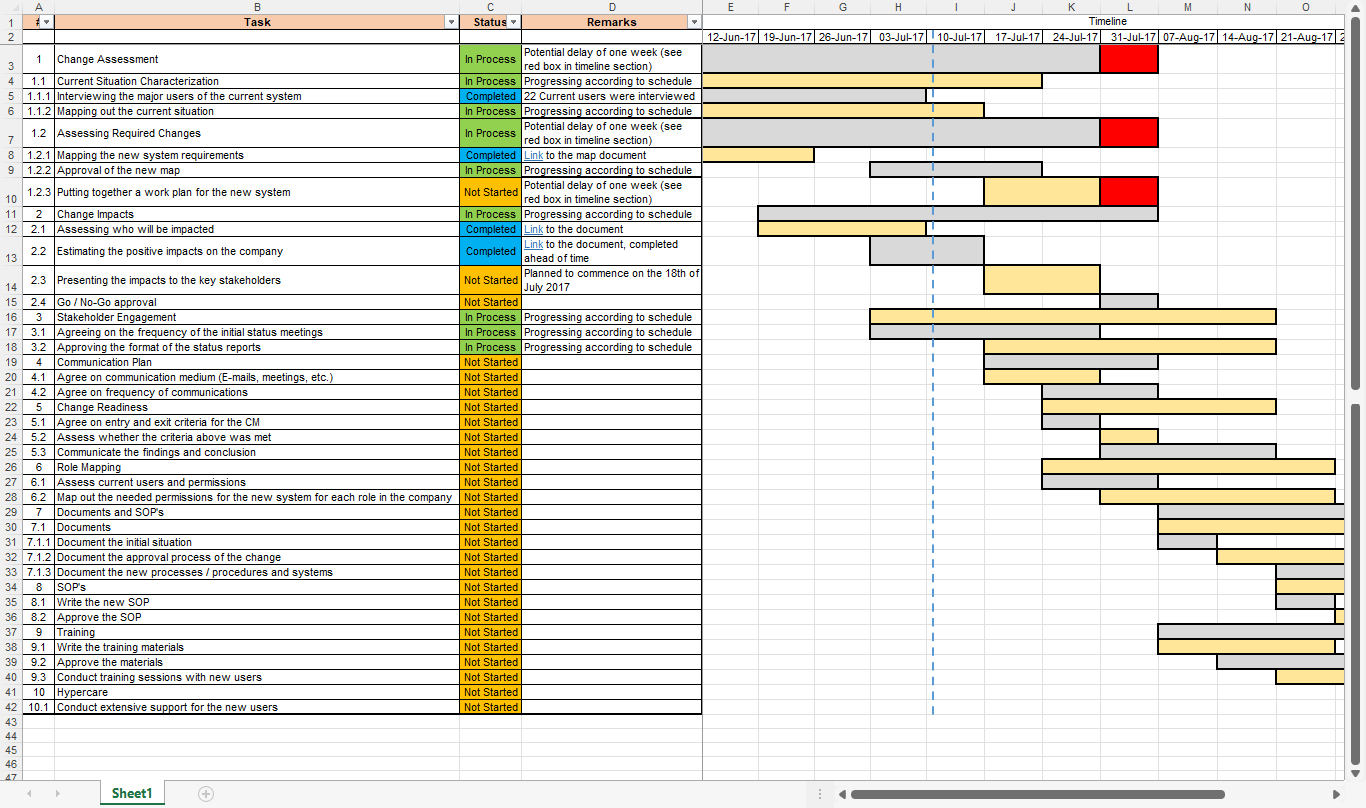Click the horizontal scrollbar thumb
The height and width of the screenshot is (808, 1366).
[1037, 794]
